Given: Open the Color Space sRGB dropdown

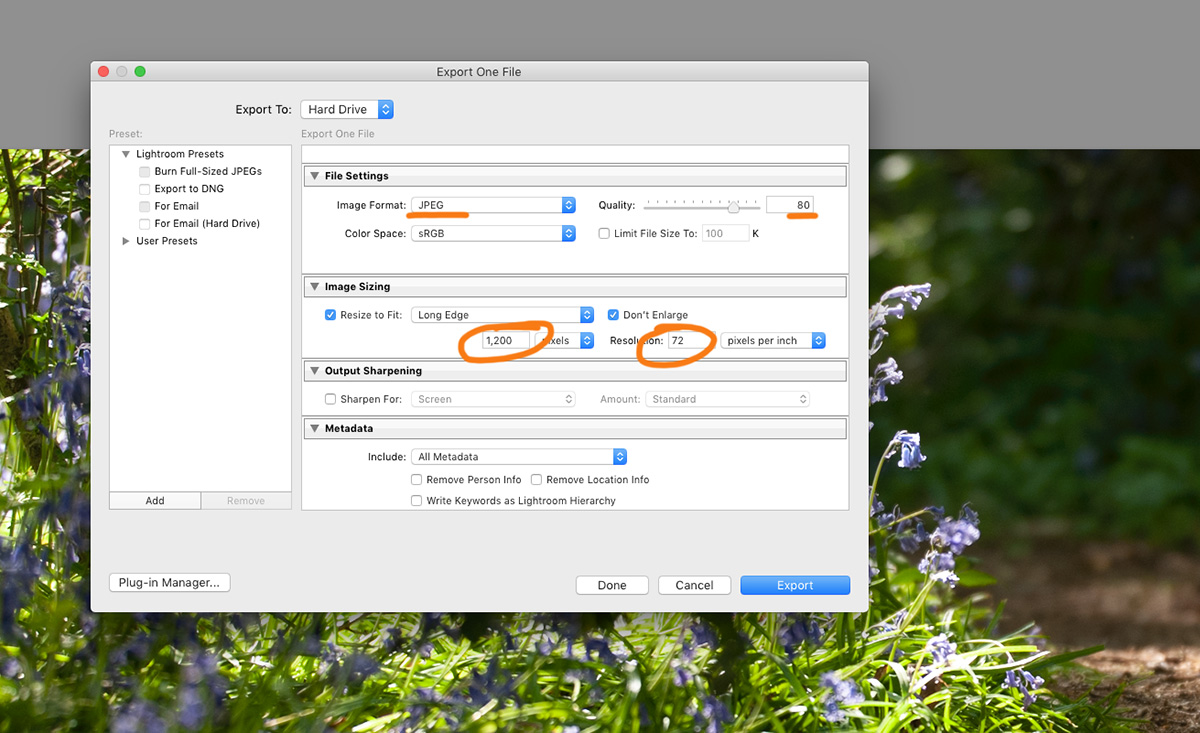Looking at the screenshot, I should (493, 233).
